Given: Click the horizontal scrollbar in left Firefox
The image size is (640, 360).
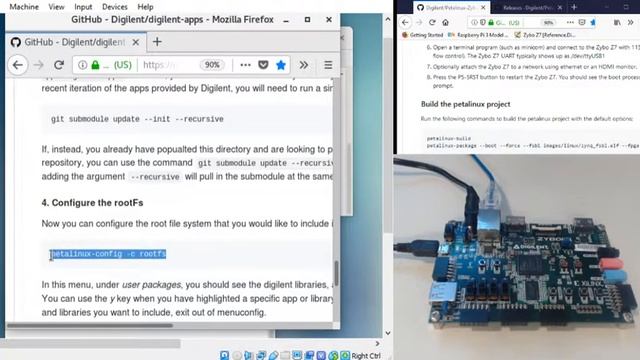Looking at the screenshot, I should tap(90, 325).
